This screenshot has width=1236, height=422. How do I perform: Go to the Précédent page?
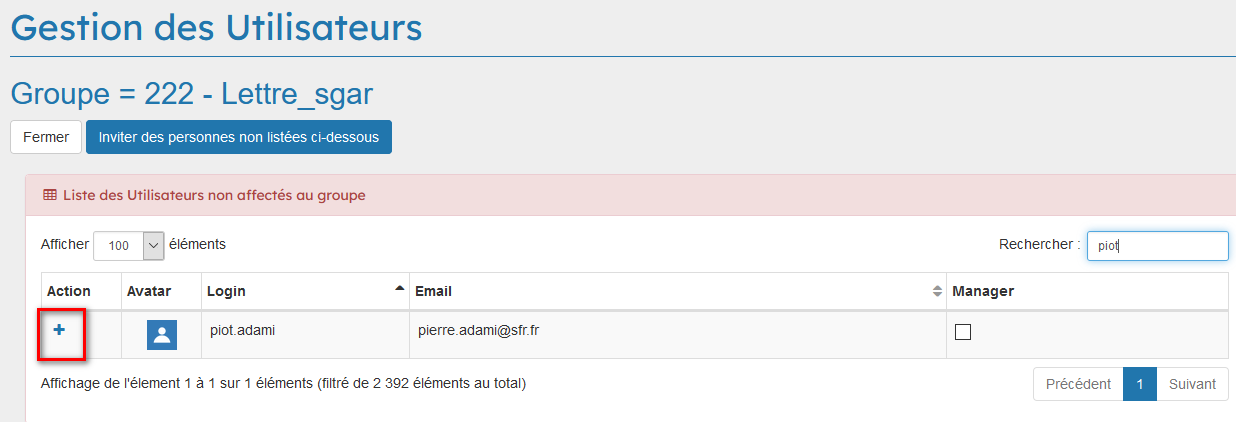(x=1078, y=384)
